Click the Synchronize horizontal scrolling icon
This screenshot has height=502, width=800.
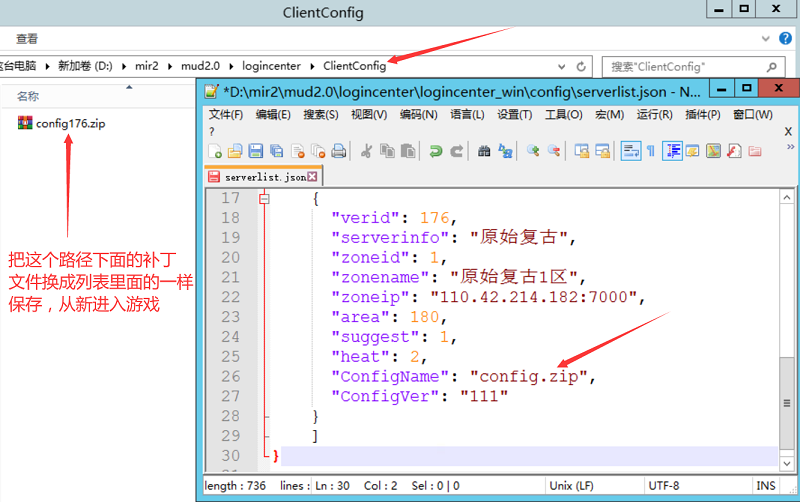pos(603,151)
